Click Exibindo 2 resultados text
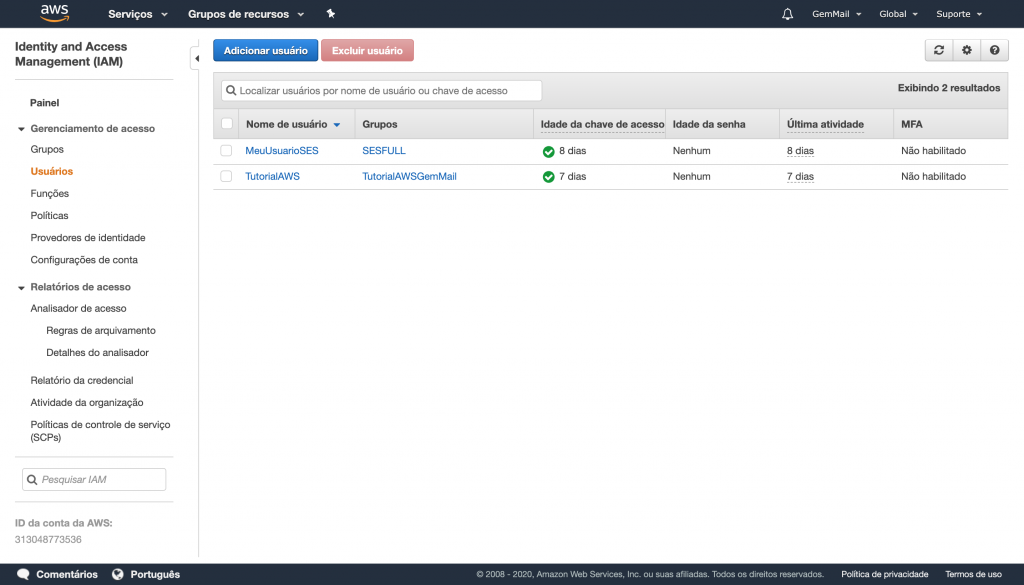Image resolution: width=1024 pixels, height=585 pixels. coord(949,88)
